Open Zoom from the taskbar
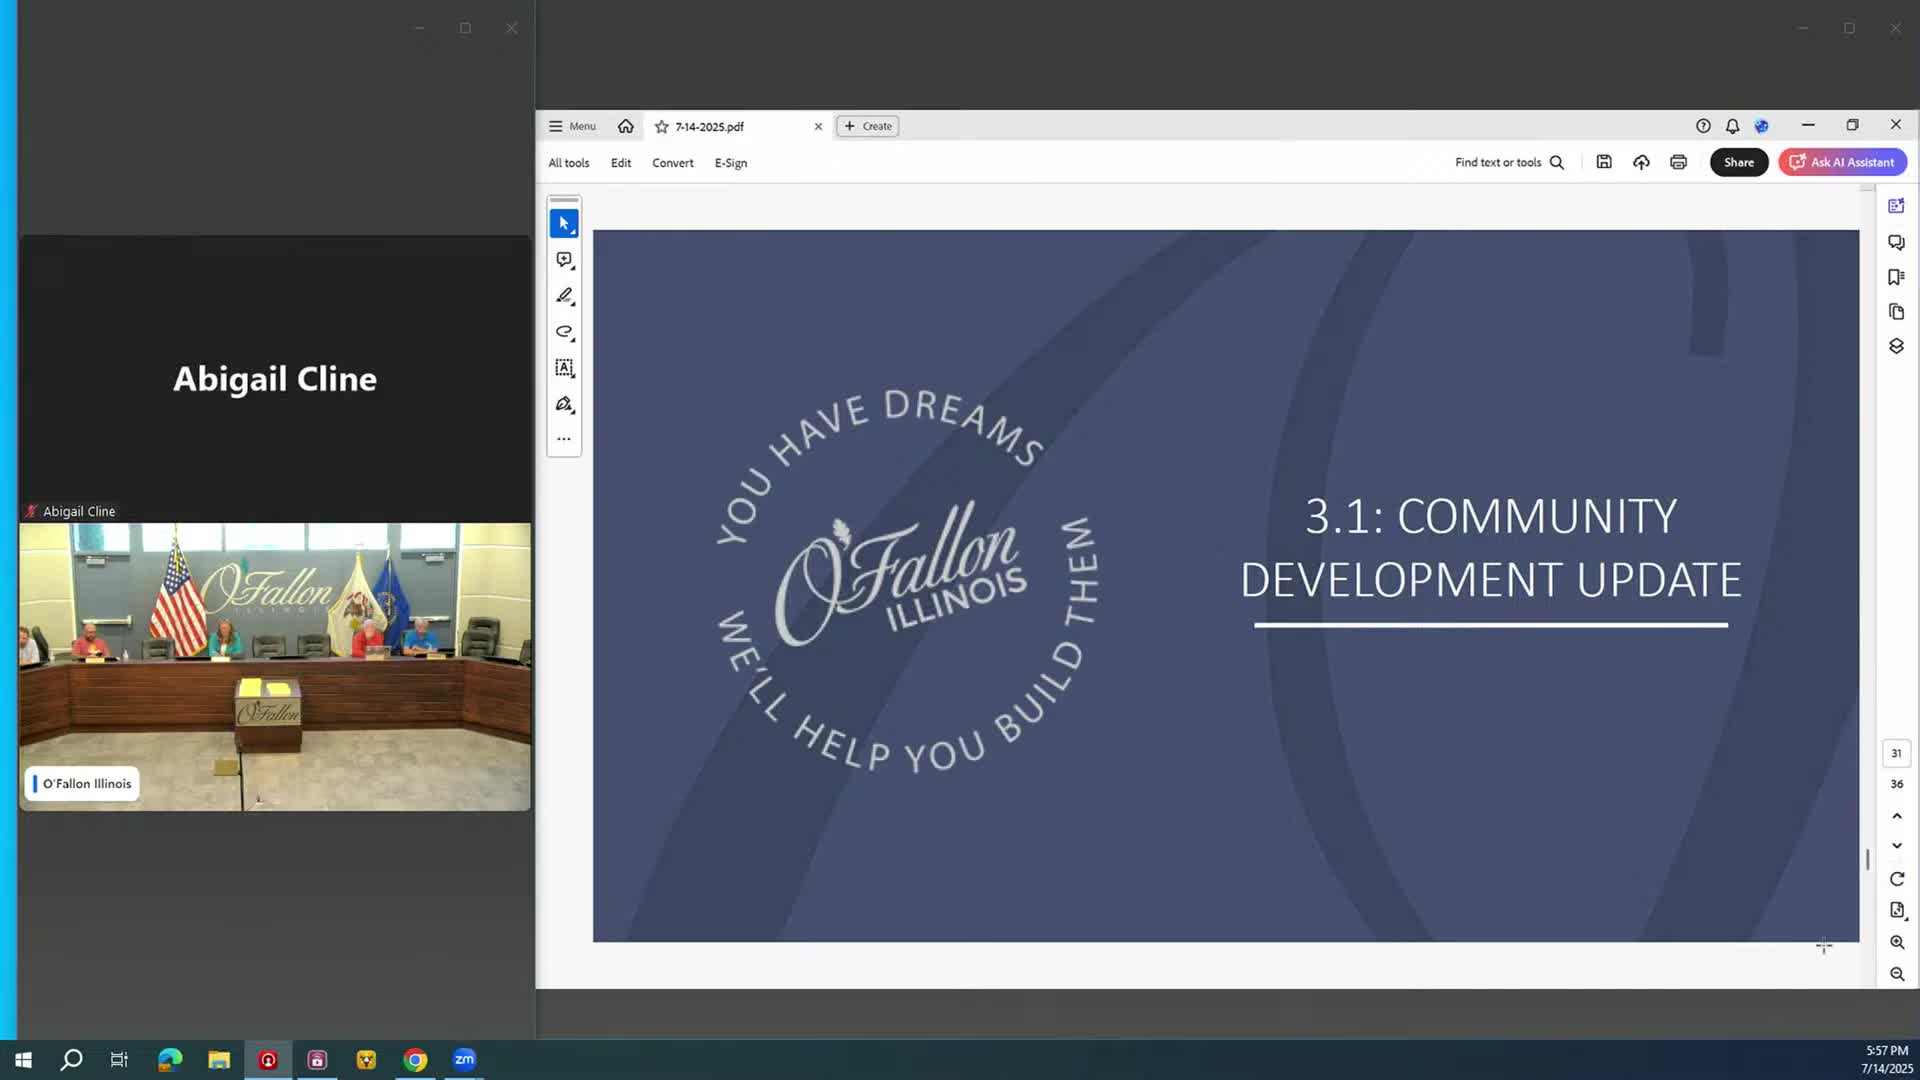This screenshot has height=1080, width=1920. point(464,1060)
